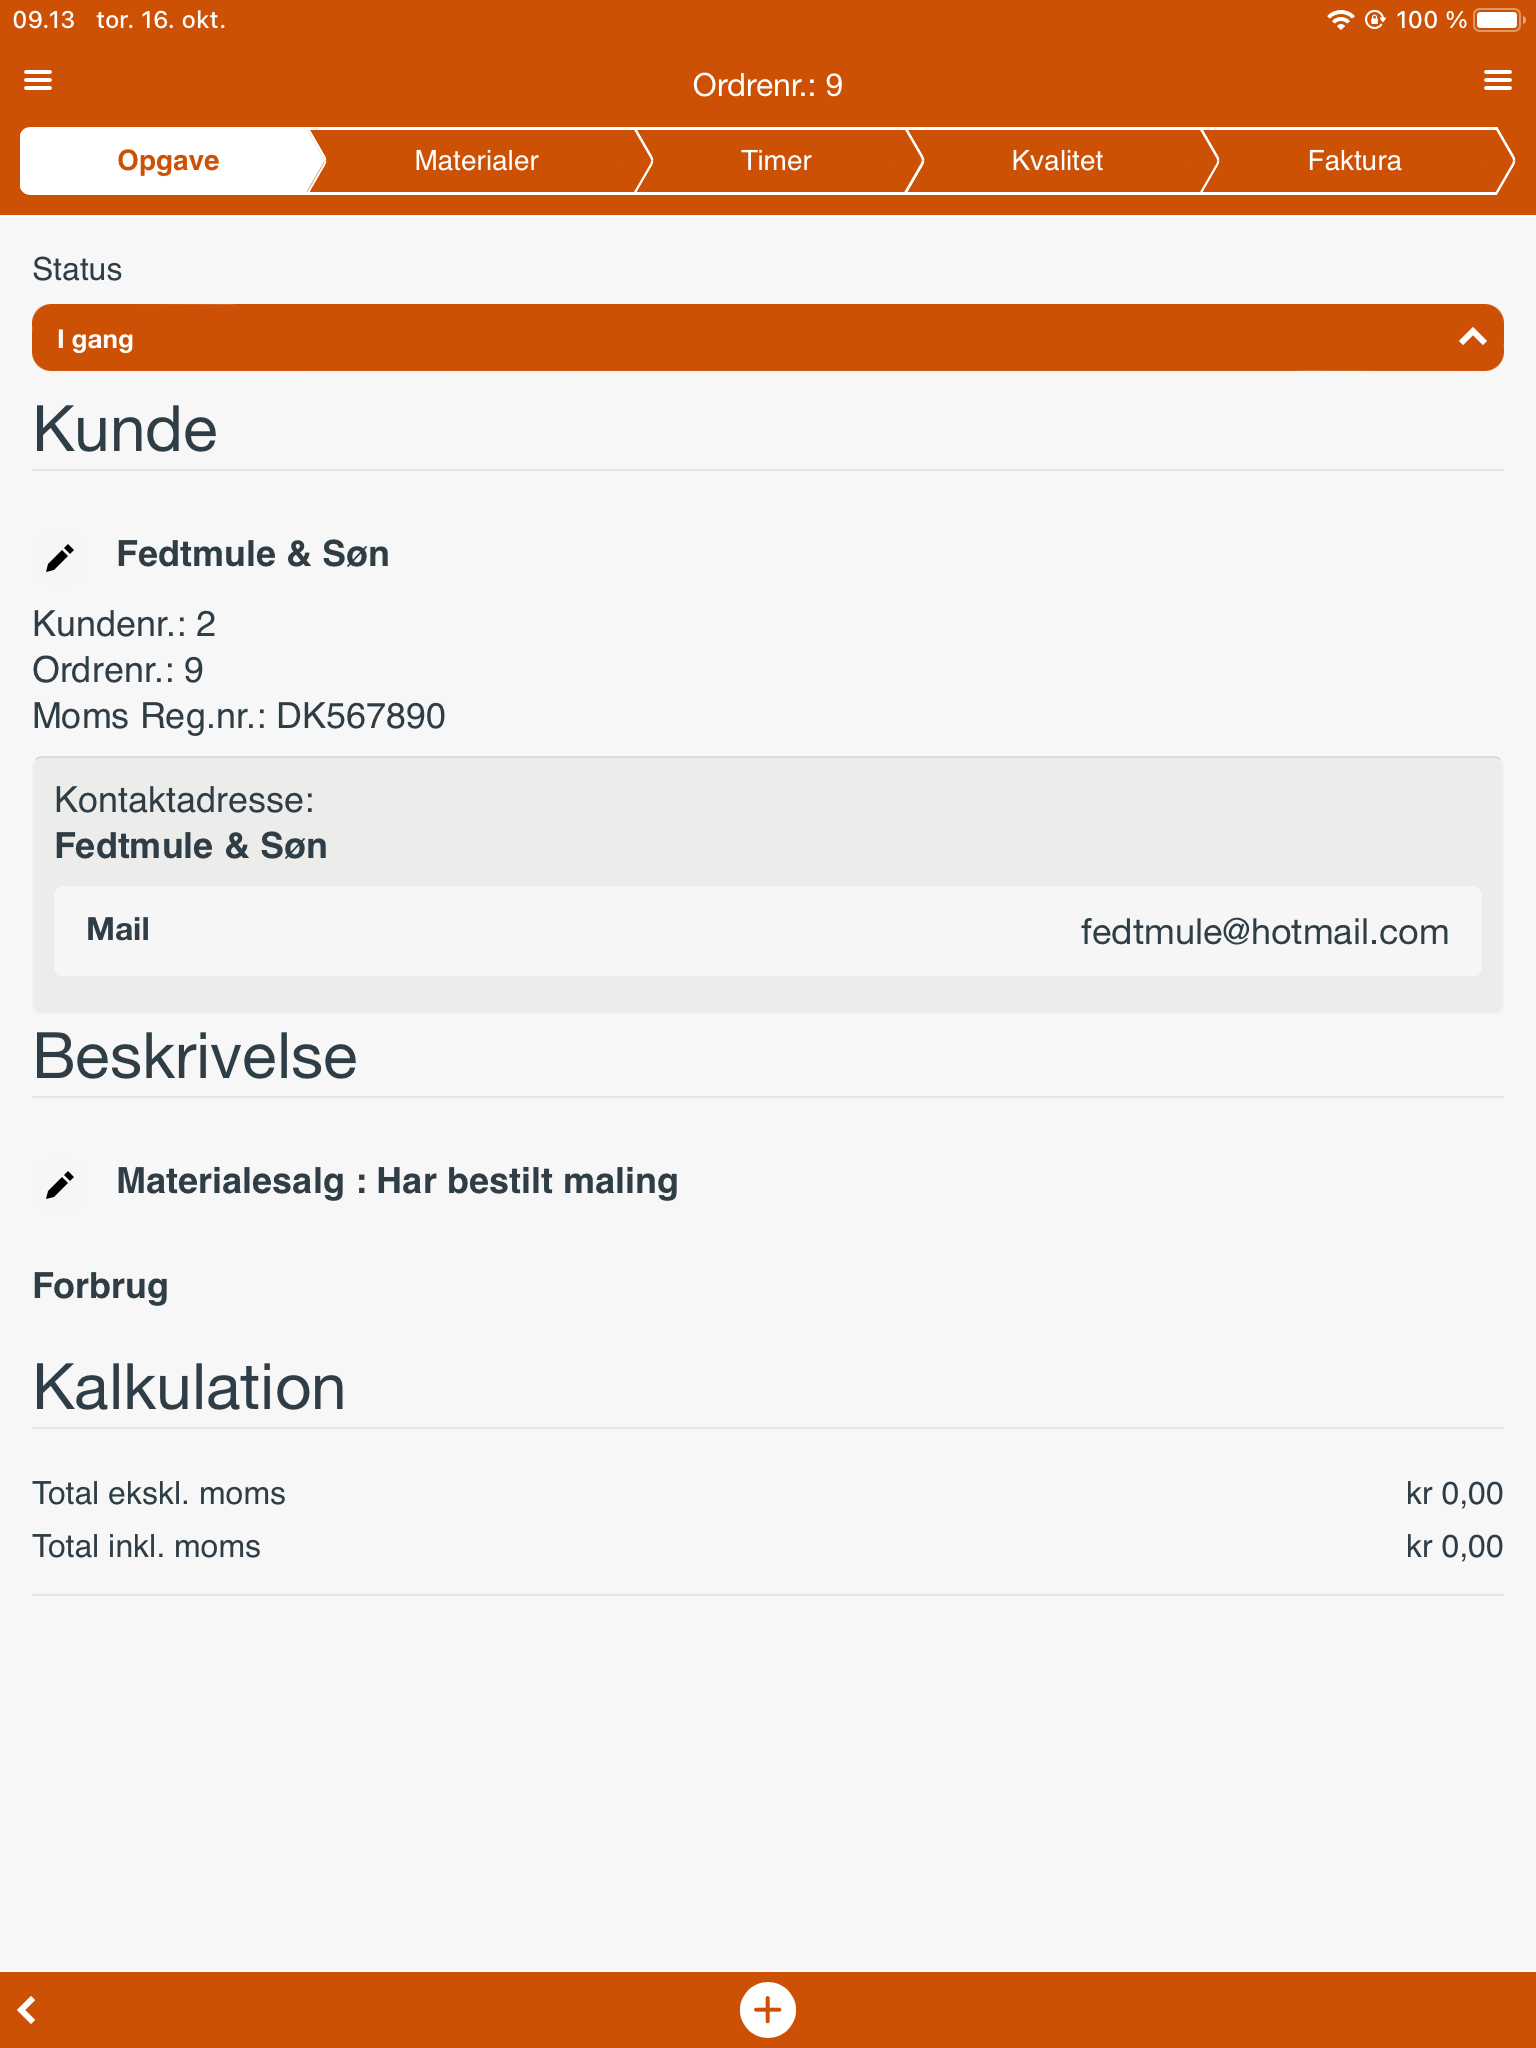Open the Timer tab

[x=776, y=161]
